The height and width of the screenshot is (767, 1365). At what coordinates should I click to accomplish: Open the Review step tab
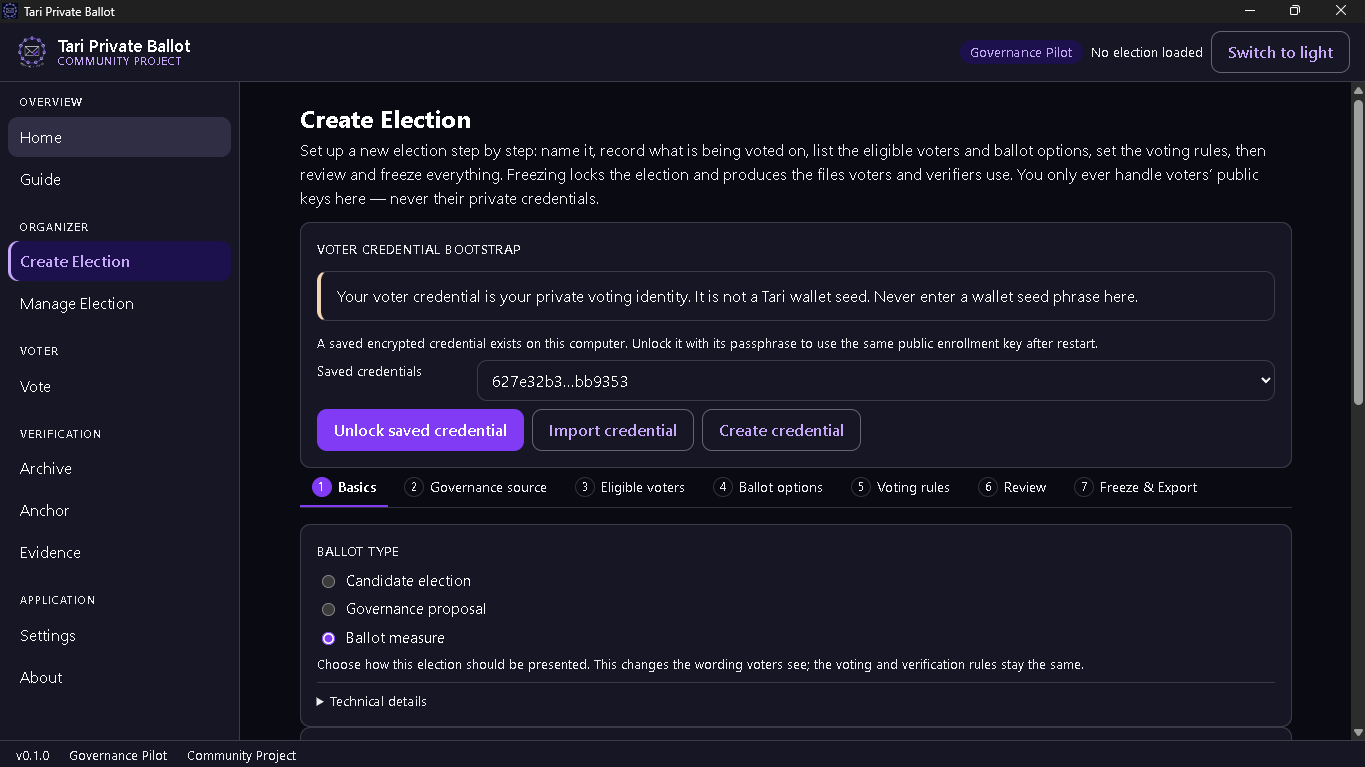(x=1012, y=487)
